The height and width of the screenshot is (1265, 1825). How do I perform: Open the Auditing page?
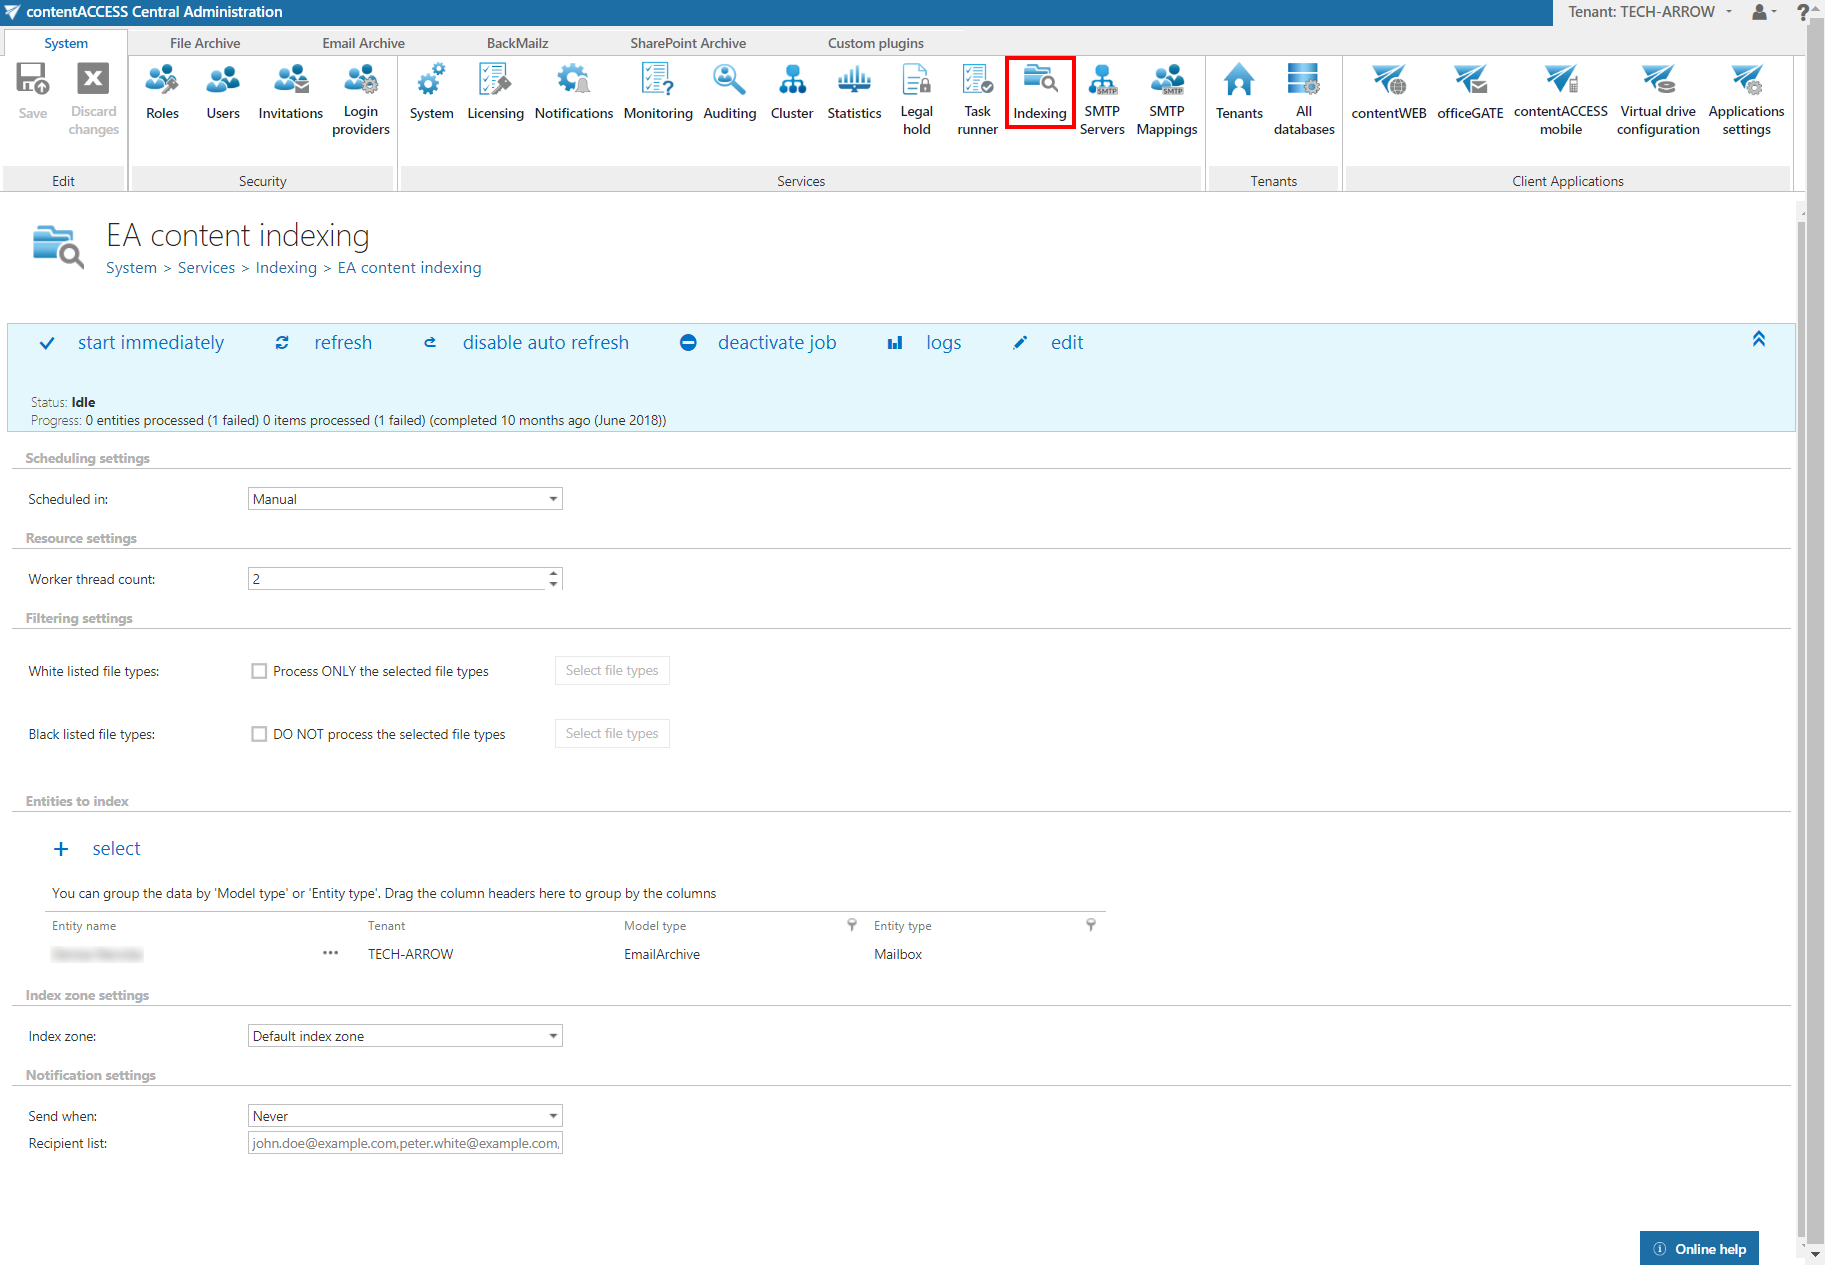(729, 93)
